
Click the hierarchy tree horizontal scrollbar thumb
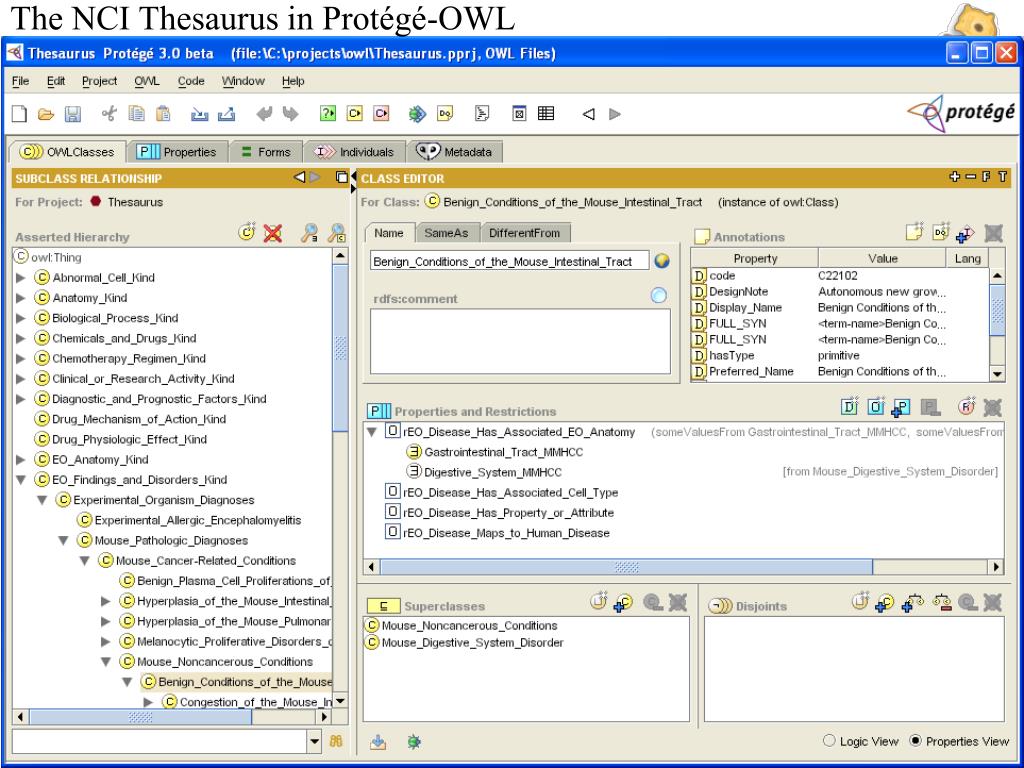click(140, 716)
